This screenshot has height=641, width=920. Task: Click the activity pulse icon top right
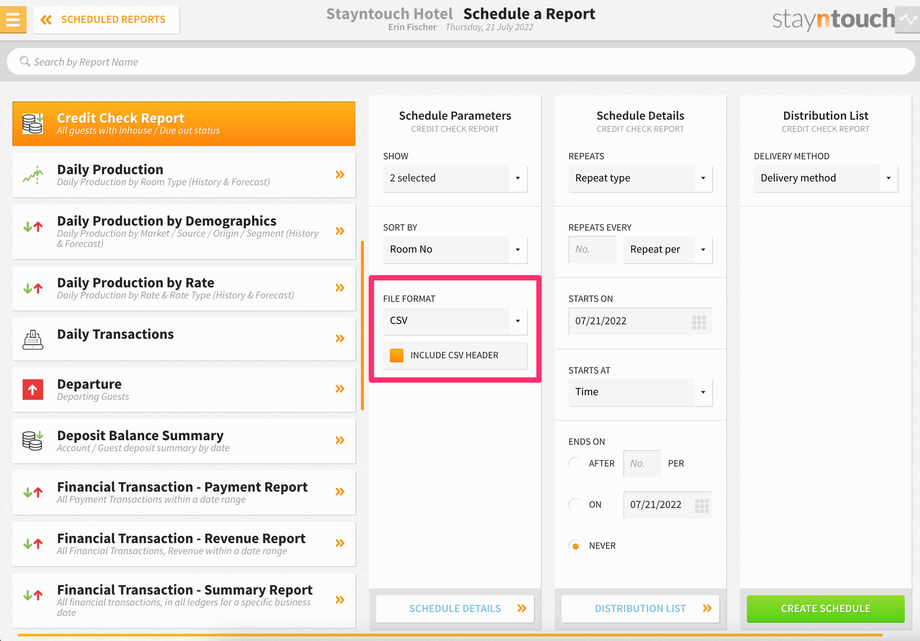908,19
